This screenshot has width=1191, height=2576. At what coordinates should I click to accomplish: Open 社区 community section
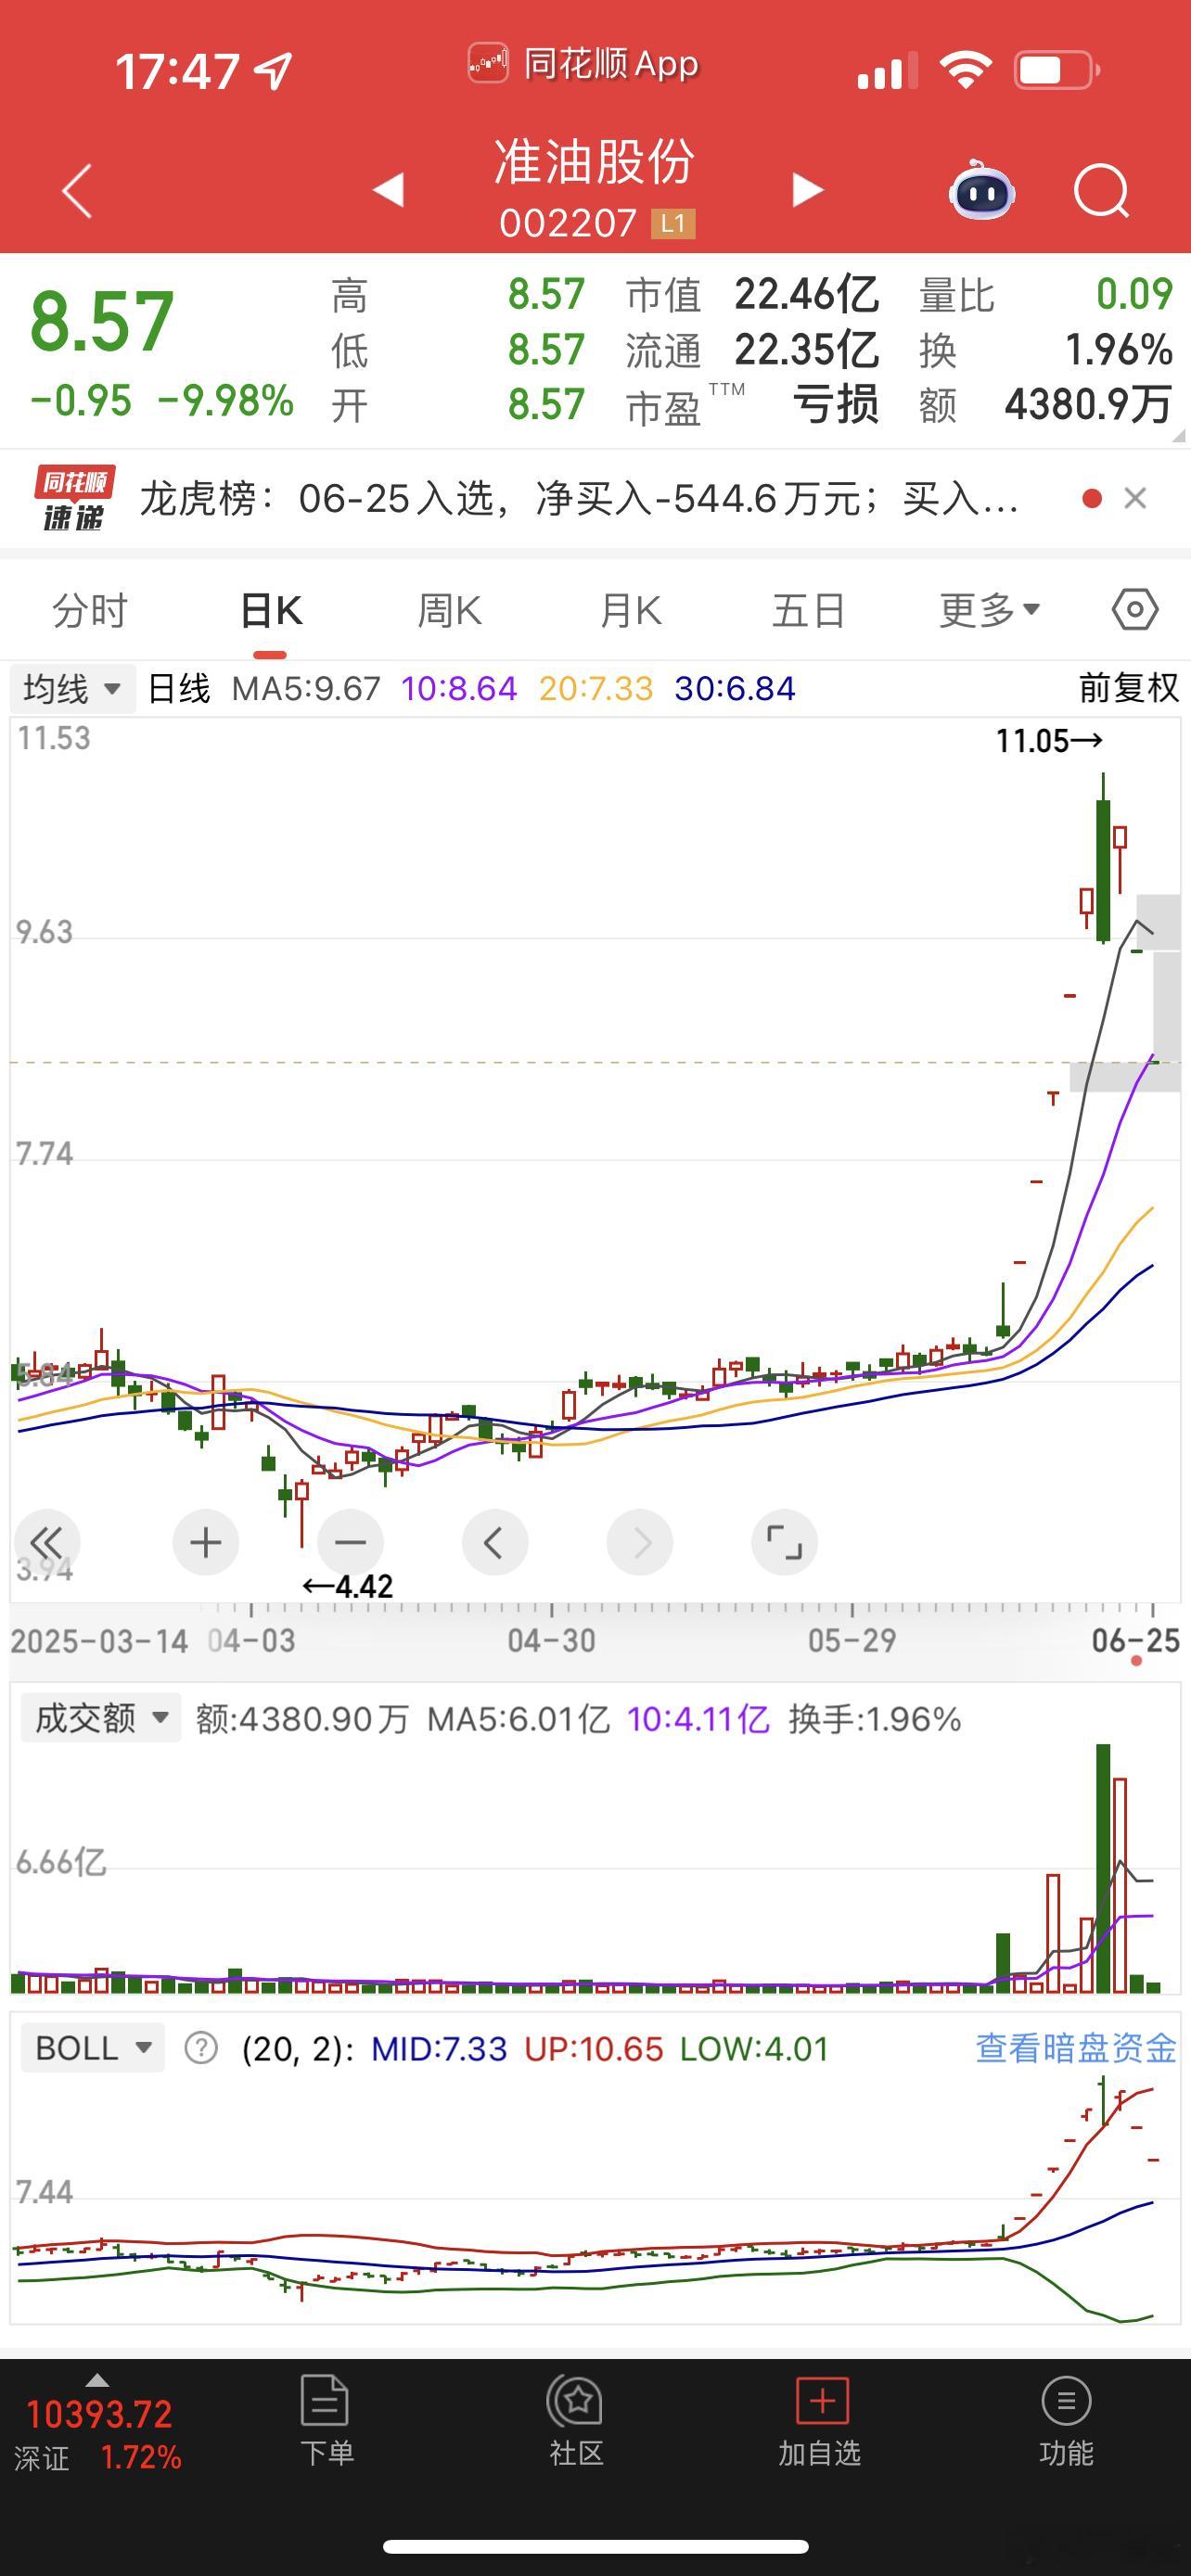point(575,2419)
